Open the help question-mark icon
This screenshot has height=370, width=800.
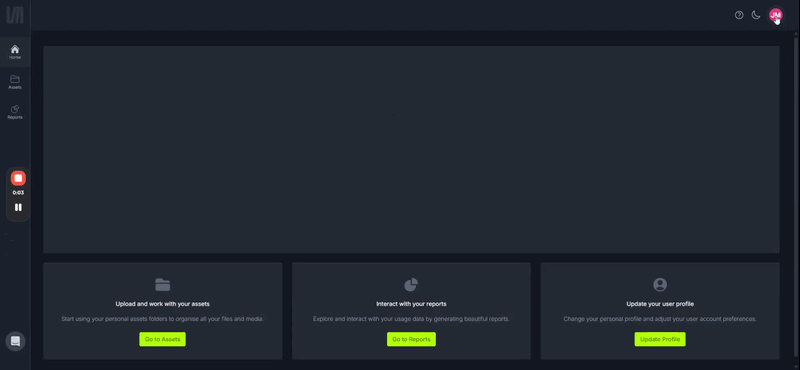(x=739, y=15)
